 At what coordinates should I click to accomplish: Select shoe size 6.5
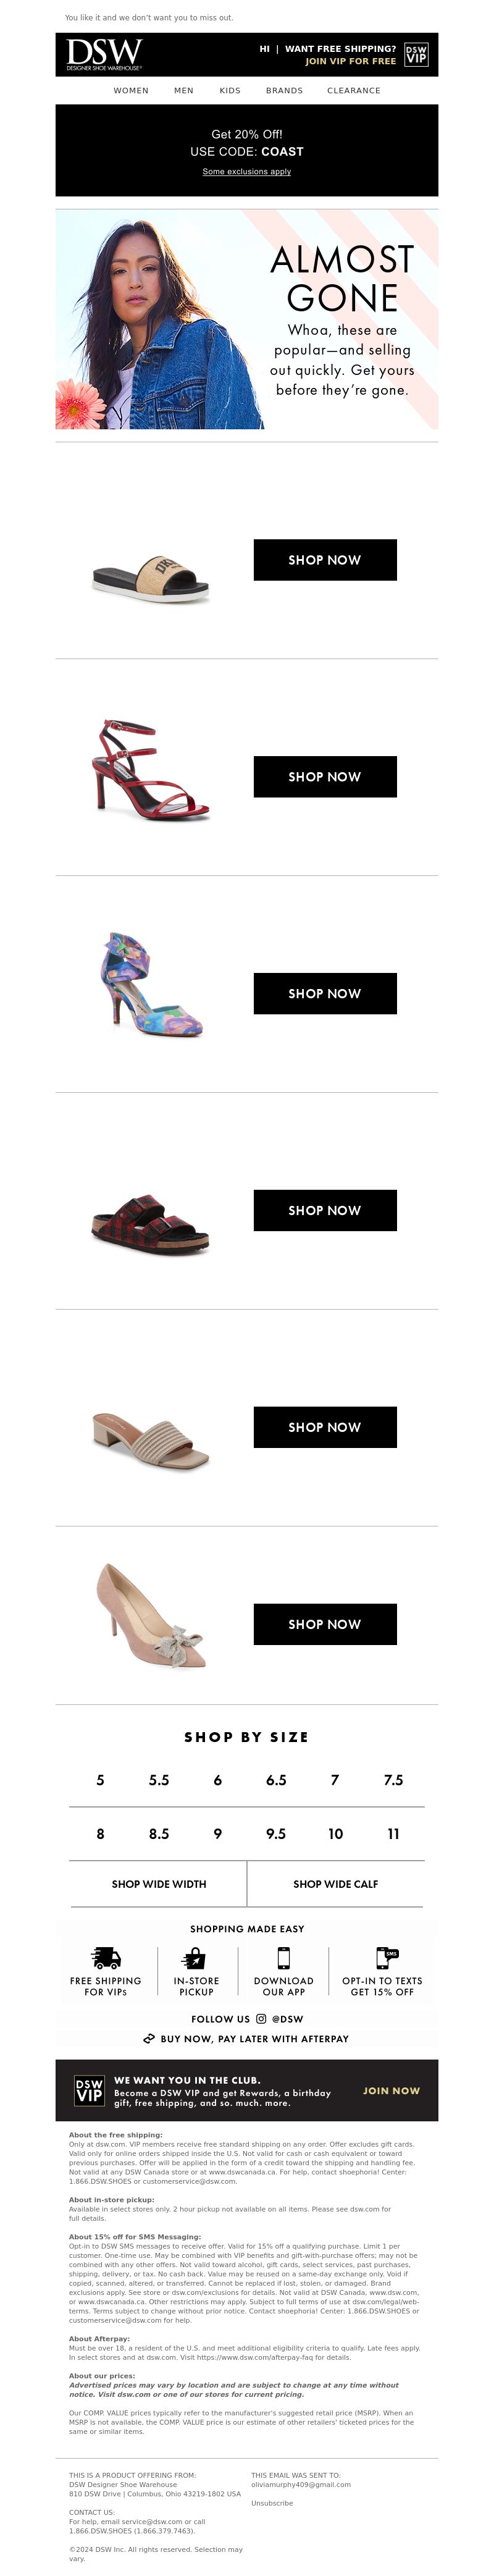[x=276, y=1780]
